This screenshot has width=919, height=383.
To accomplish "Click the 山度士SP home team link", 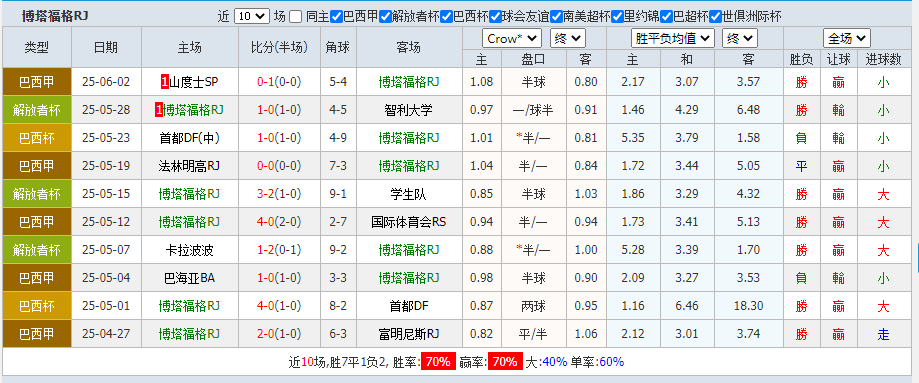I will (193, 82).
